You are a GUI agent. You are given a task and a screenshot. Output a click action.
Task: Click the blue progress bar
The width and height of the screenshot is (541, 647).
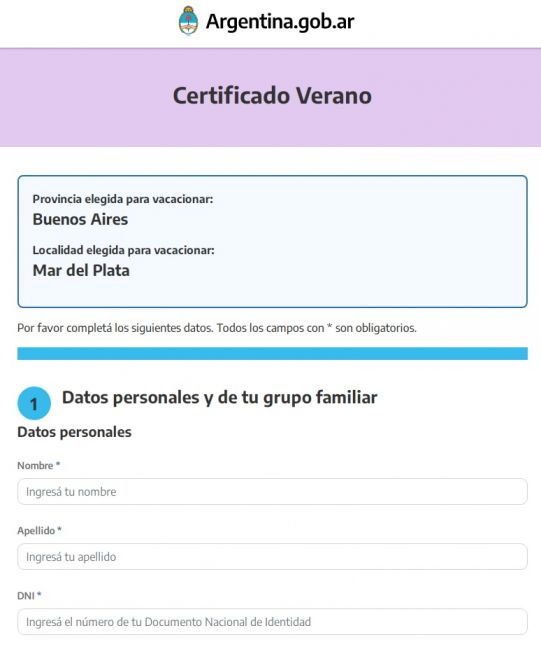click(x=272, y=354)
